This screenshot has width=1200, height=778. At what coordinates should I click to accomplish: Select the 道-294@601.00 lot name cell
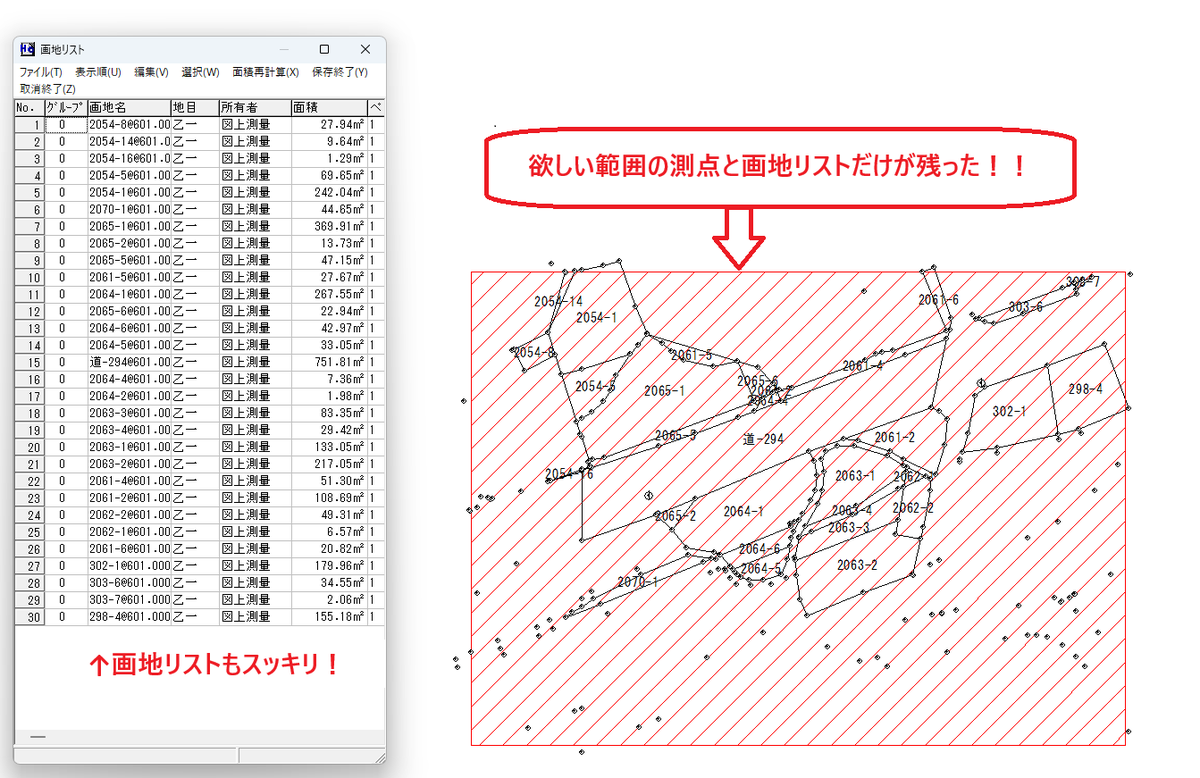pos(129,362)
